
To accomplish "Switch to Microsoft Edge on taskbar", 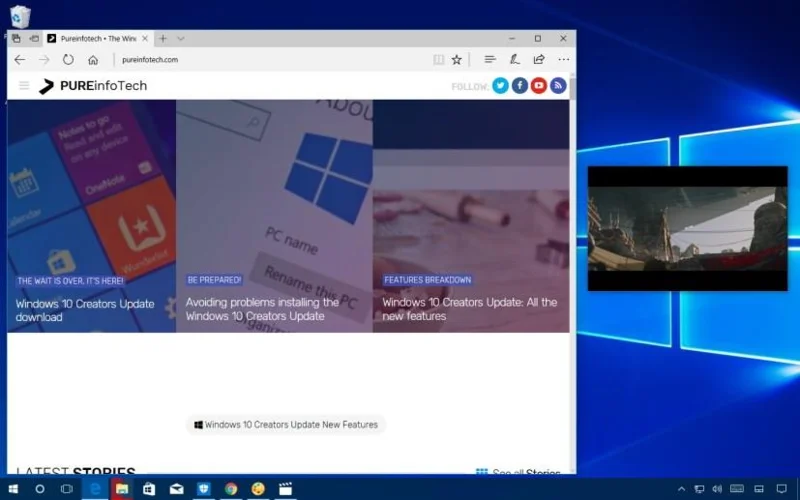I will point(95,489).
